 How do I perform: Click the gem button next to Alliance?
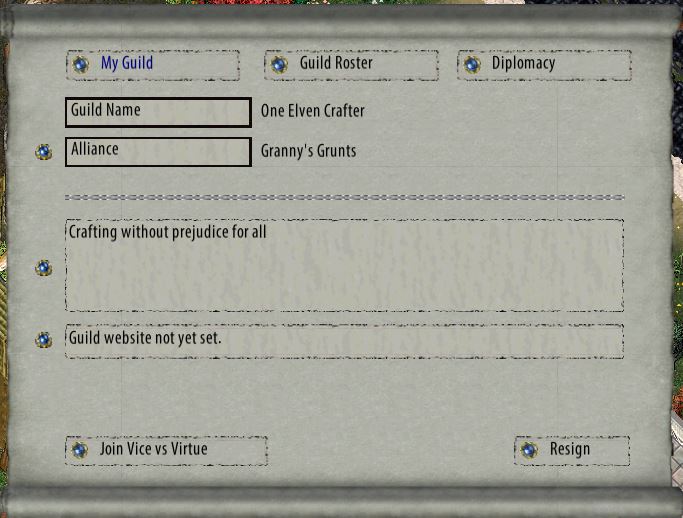point(44,152)
